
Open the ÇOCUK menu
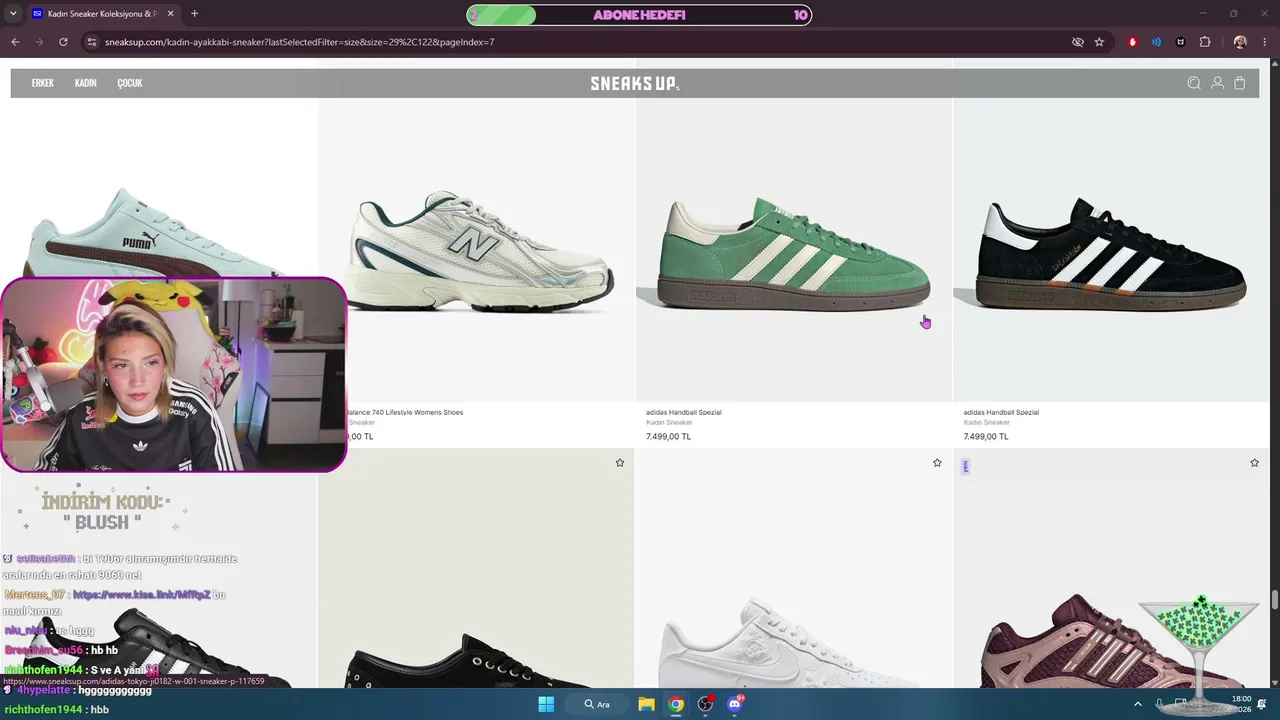point(130,83)
